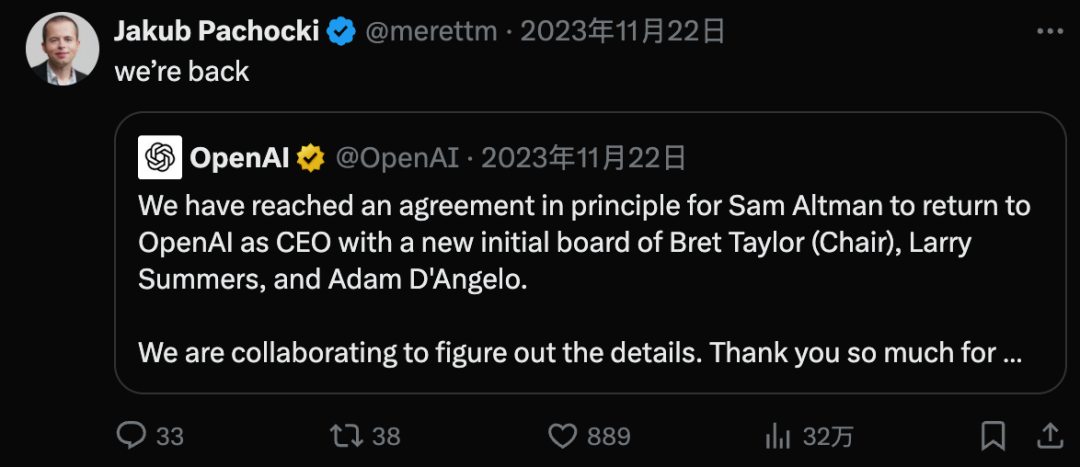Bookmark this tweet
Image resolution: width=1080 pixels, height=467 pixels.
[x=993, y=436]
